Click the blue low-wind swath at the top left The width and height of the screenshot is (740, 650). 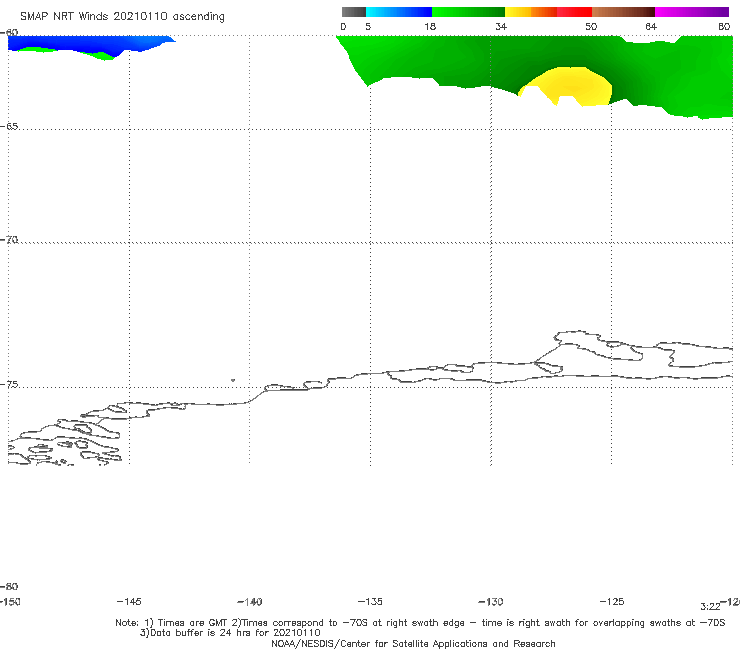pyautogui.click(x=85, y=44)
